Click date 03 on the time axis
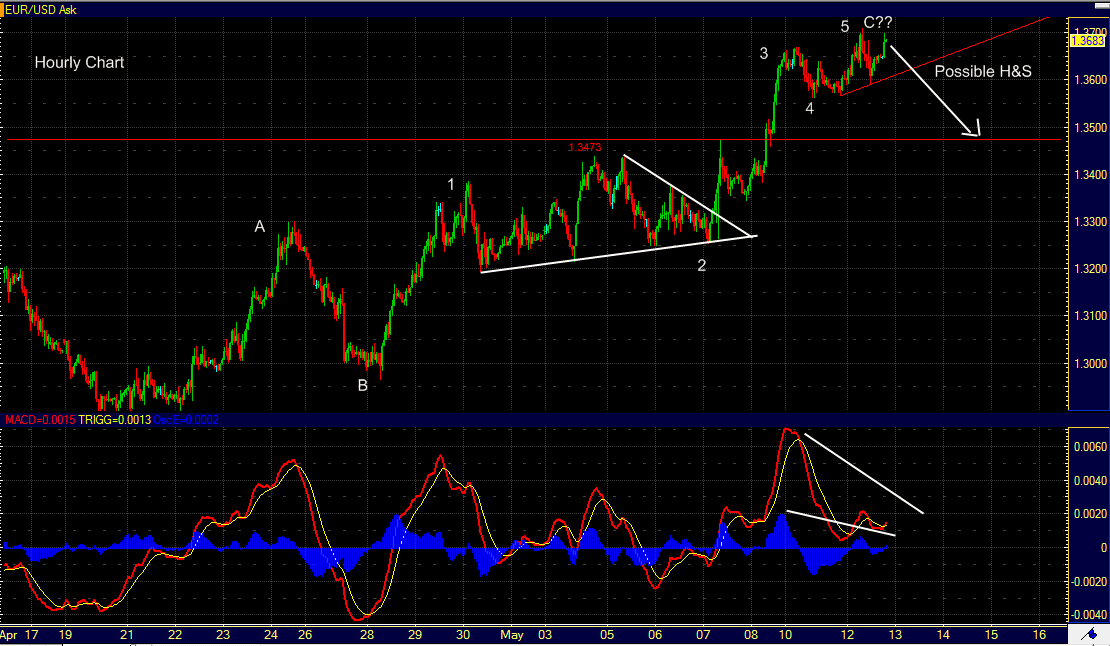 point(545,635)
